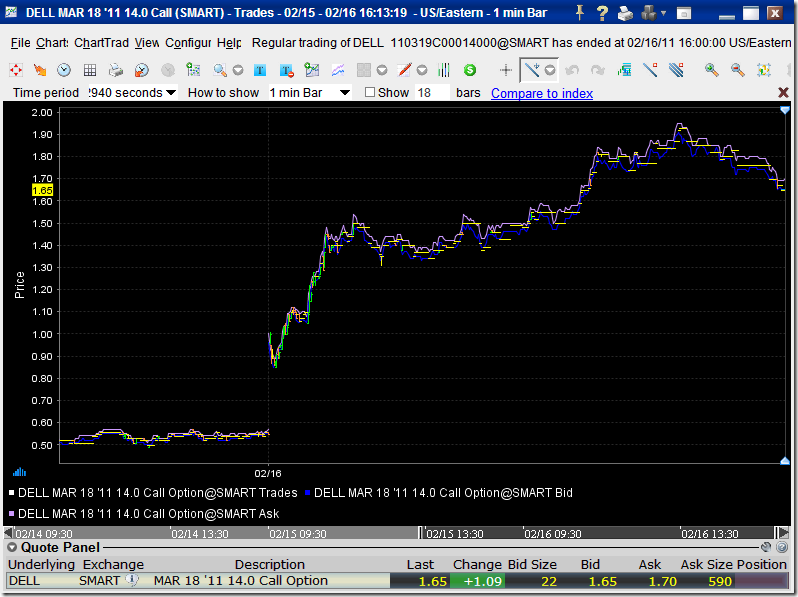The width and height of the screenshot is (798, 597).
Task: Click timeline scroll right arrow
Action: (783, 533)
